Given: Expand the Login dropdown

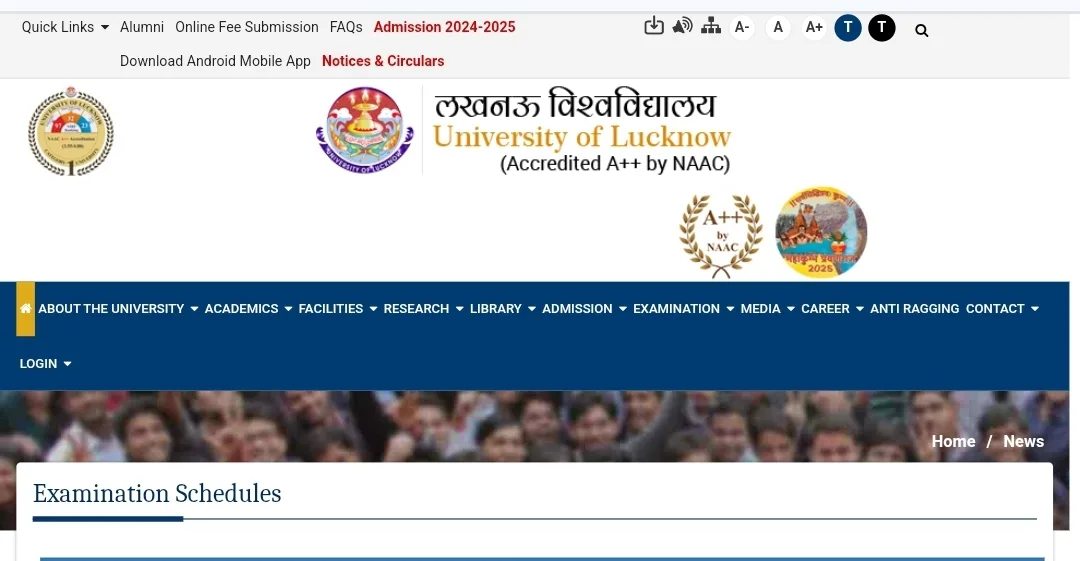Looking at the screenshot, I should tap(45, 364).
